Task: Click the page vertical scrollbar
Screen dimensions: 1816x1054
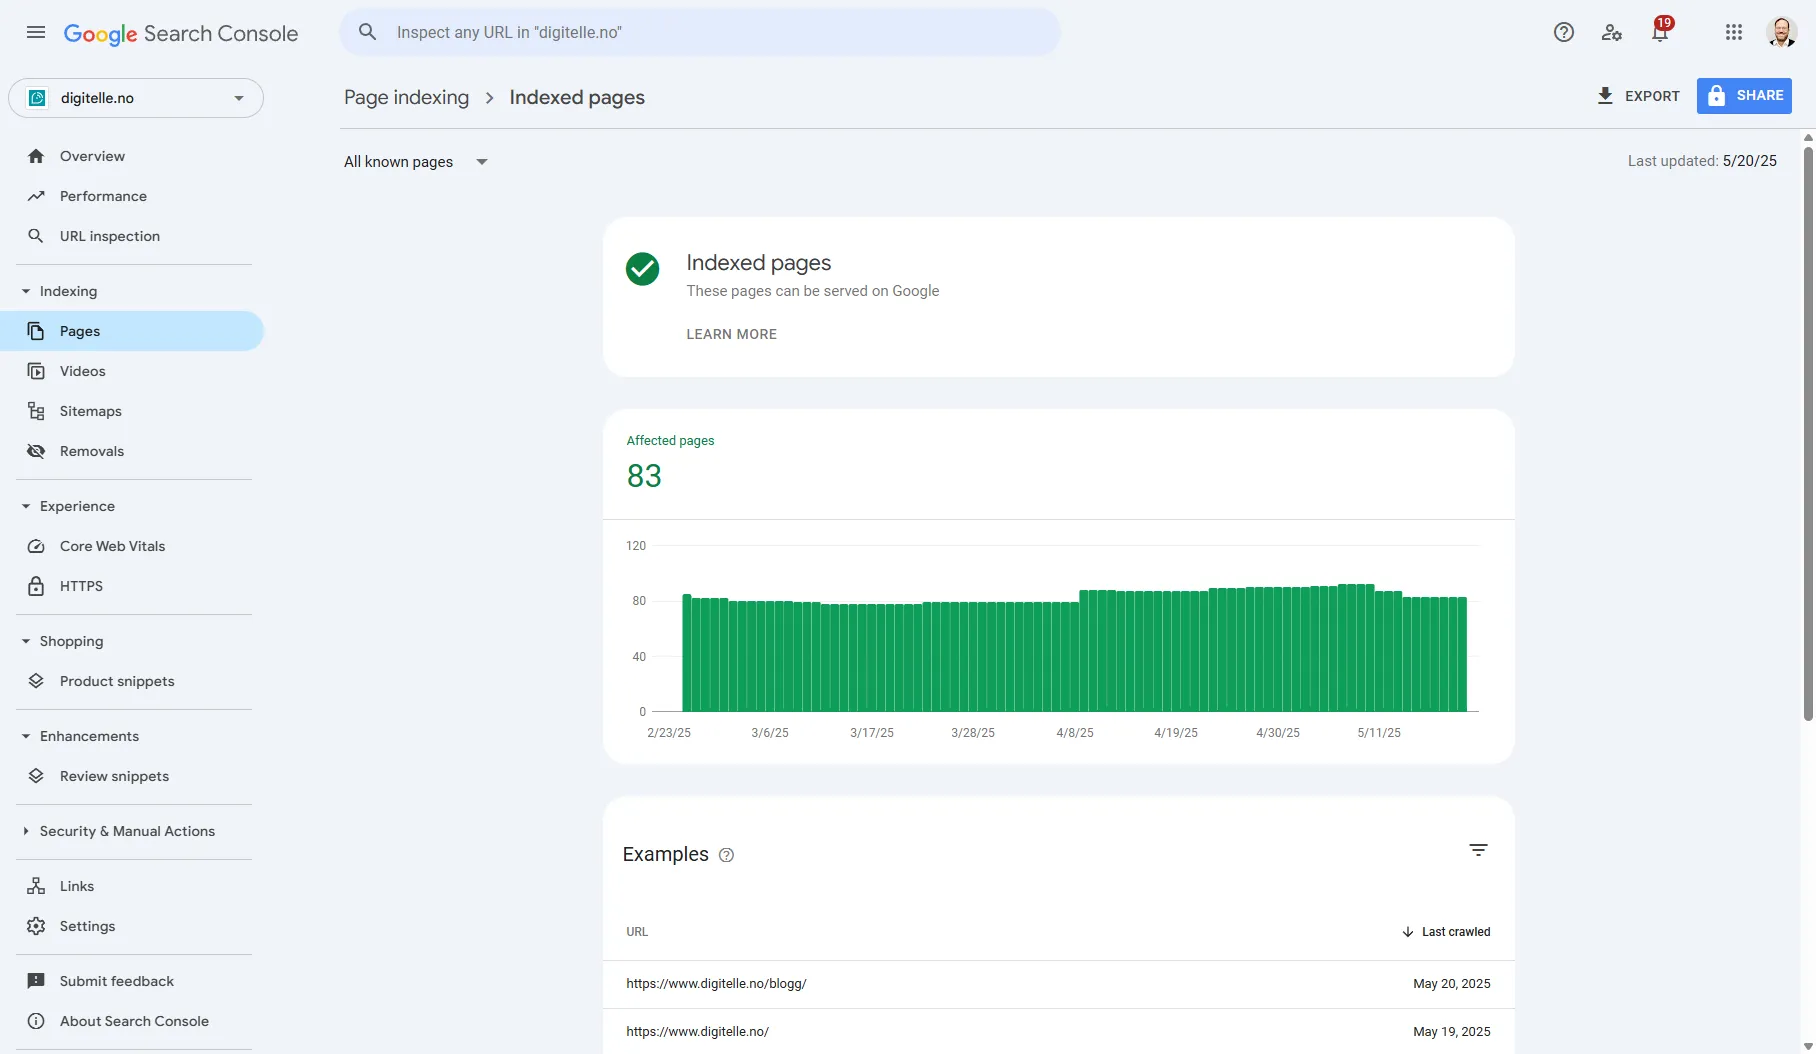Action: (1808, 433)
